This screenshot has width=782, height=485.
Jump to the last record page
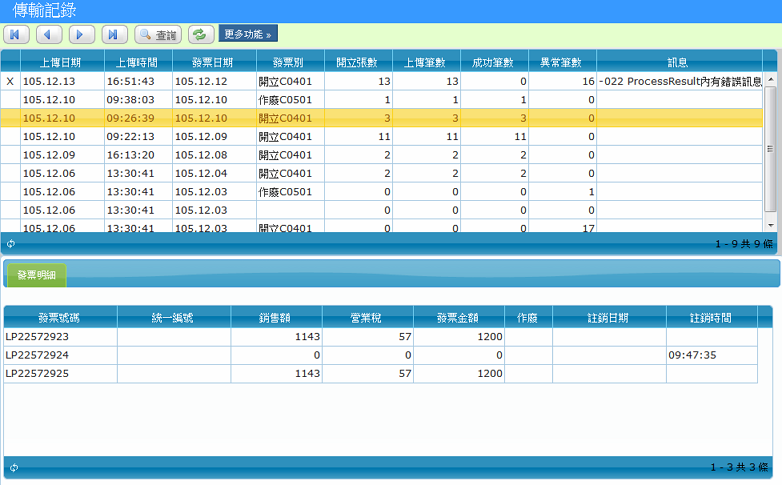(115, 35)
